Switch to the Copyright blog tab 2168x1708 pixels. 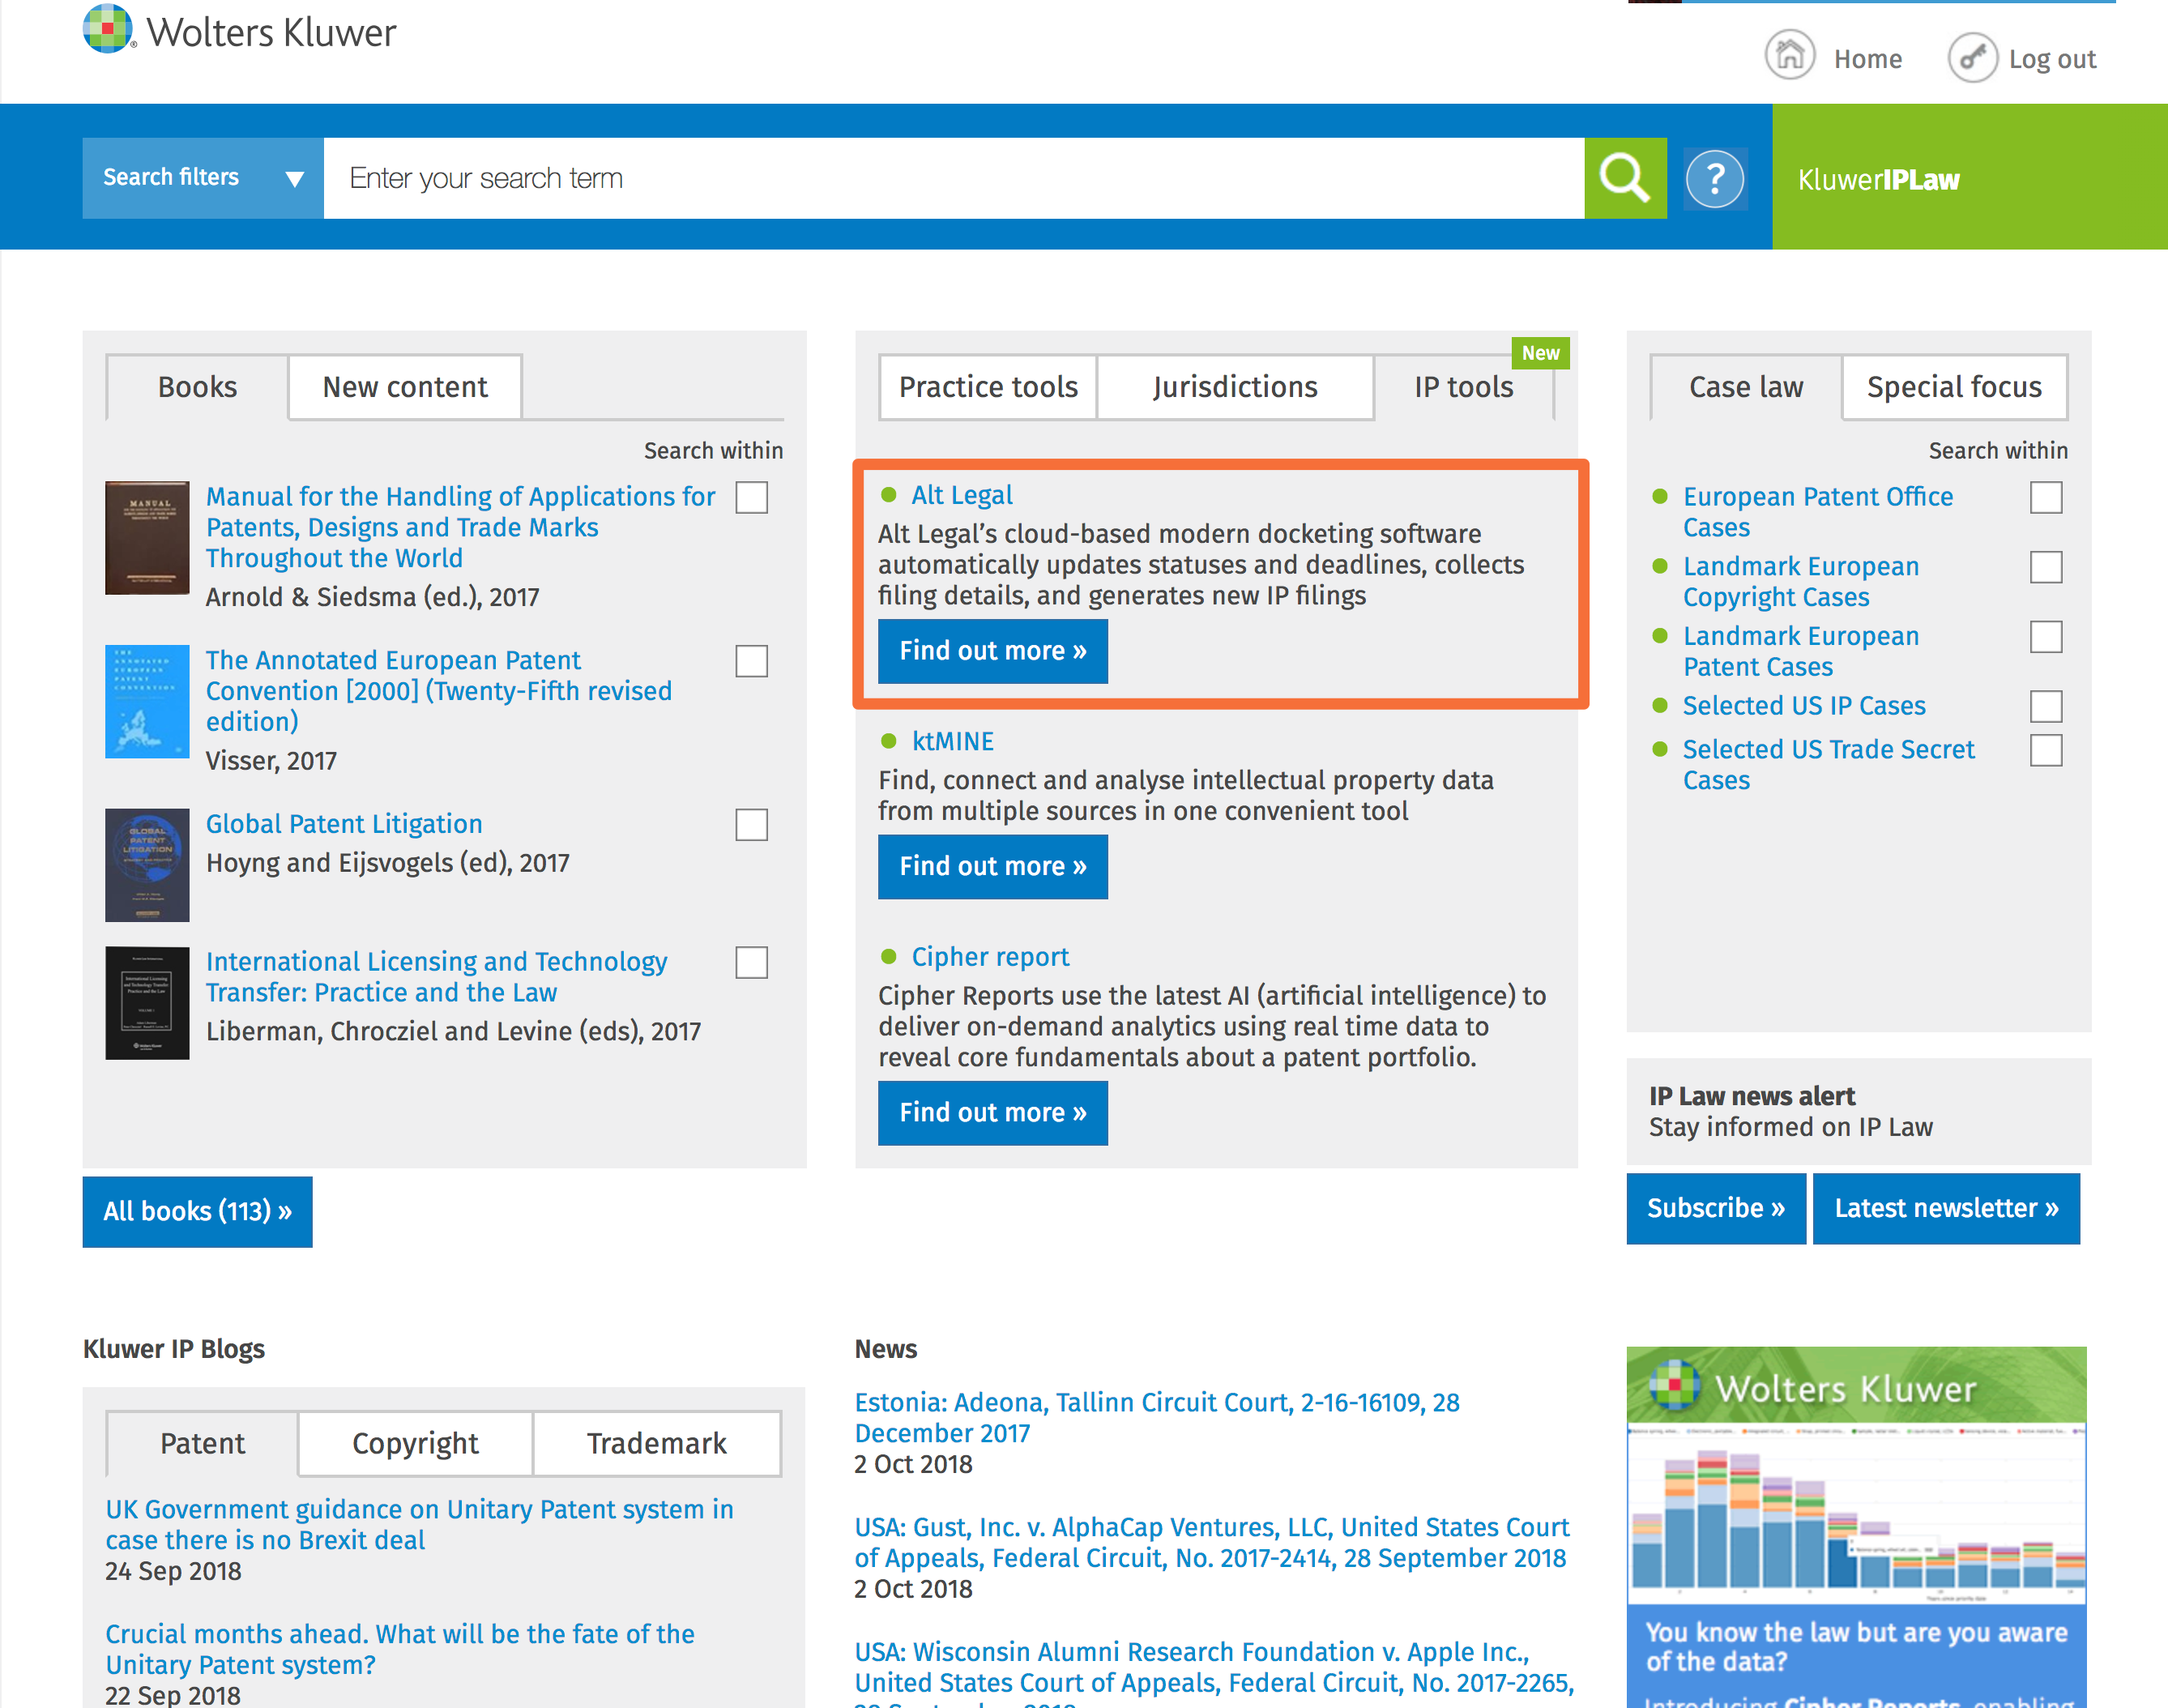(415, 1443)
